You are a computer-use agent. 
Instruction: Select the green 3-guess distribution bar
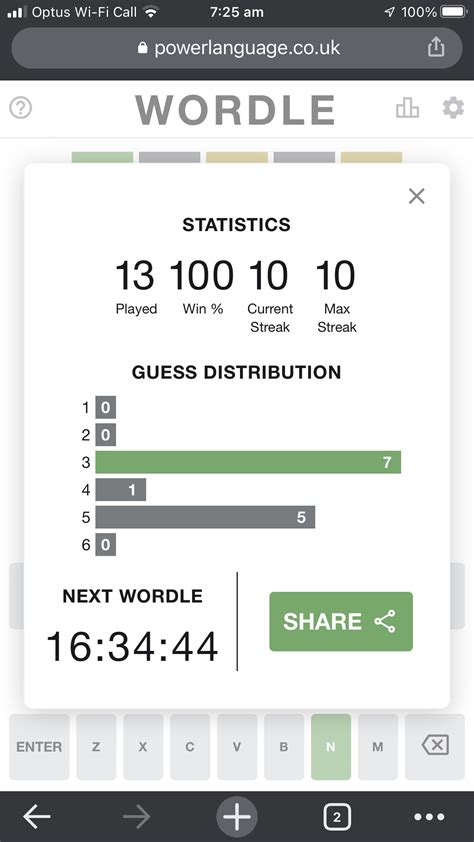[248, 462]
